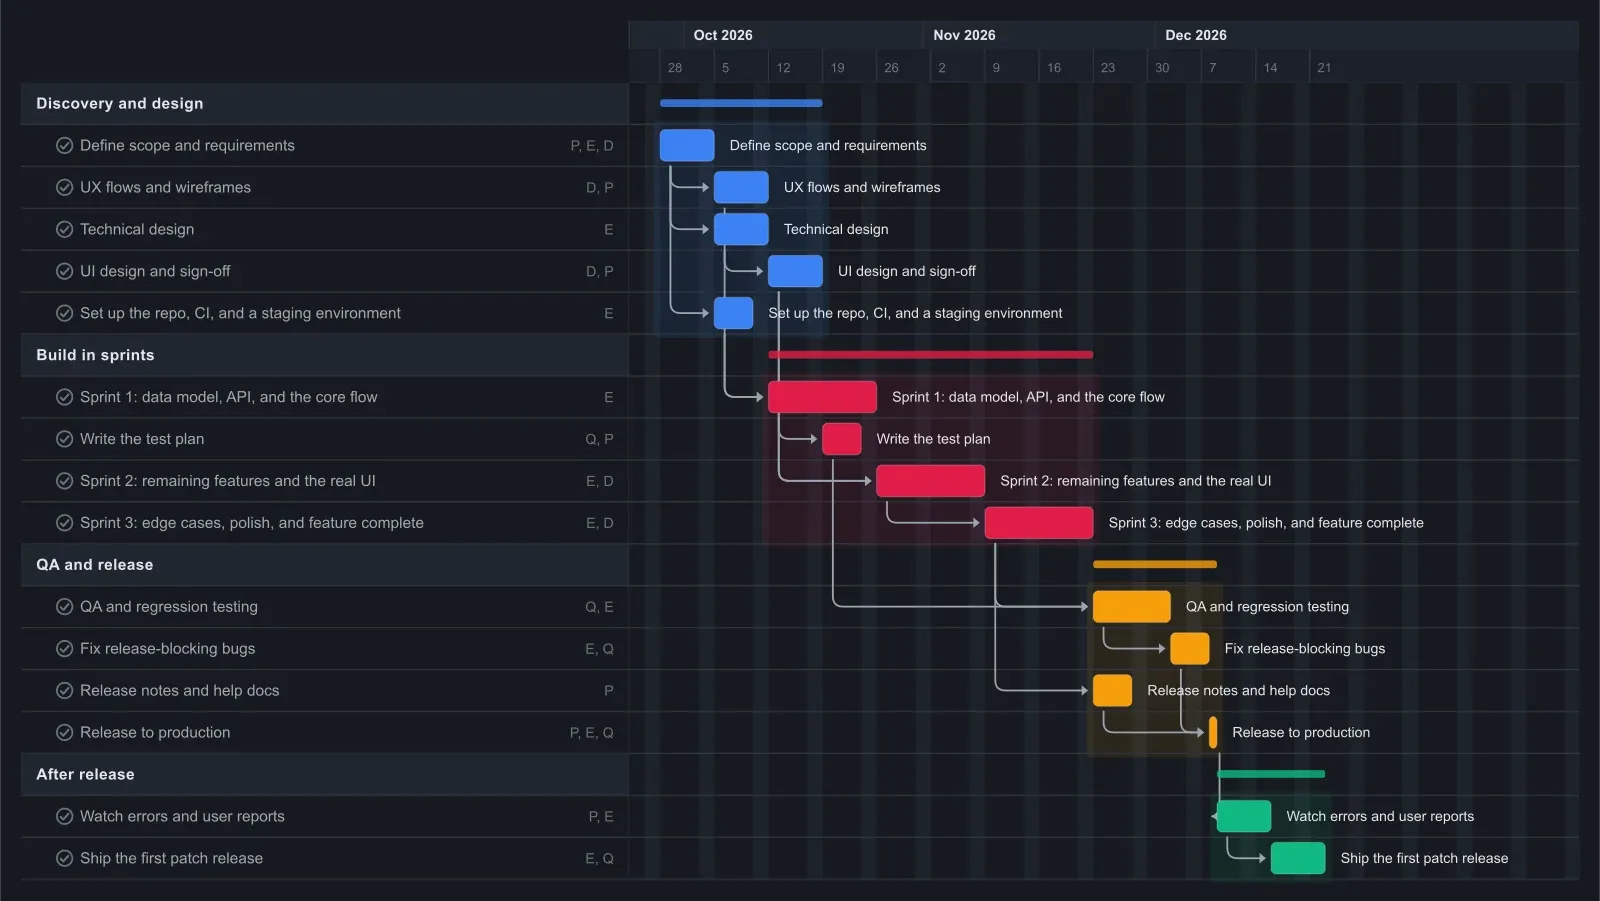Click check icon beside Watch errors and user reports
This screenshot has width=1600, height=901.
coord(64,817)
